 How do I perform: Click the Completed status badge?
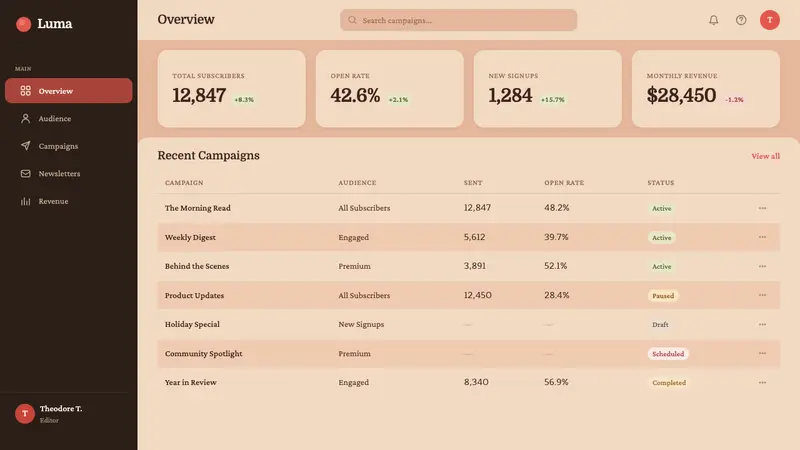[x=669, y=383]
